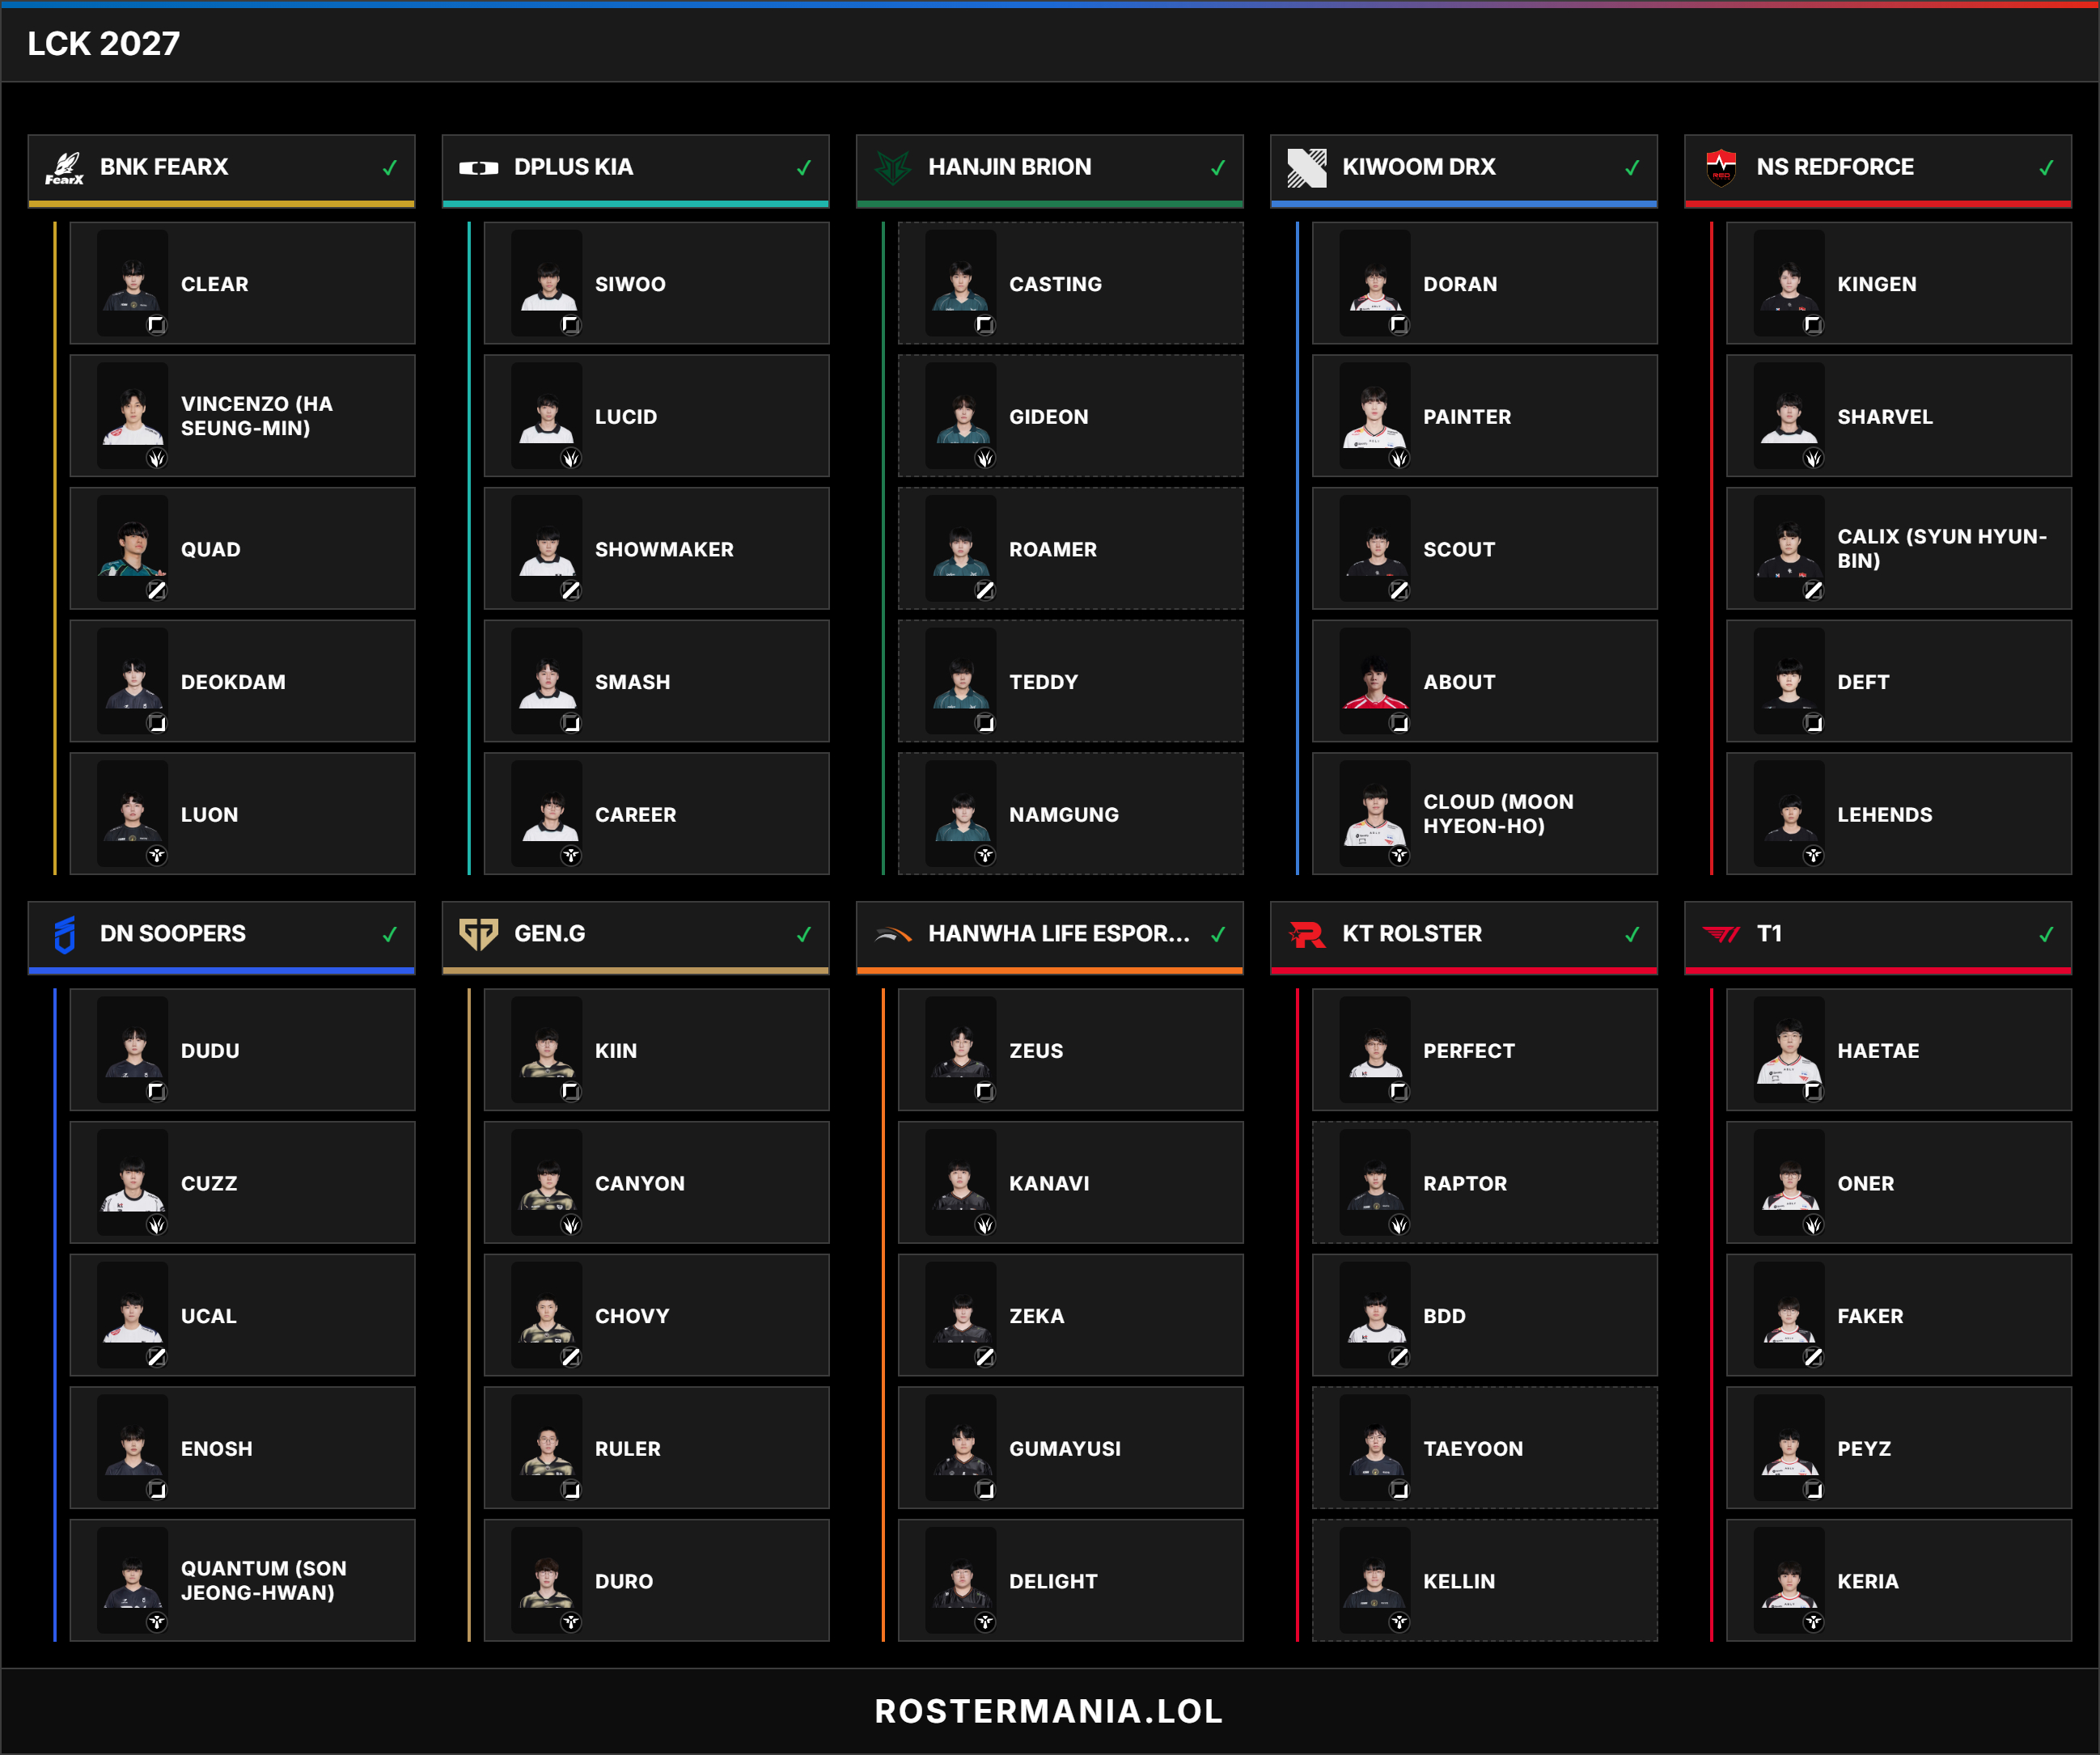Select the Quantum (Son Jeong-Hwan) name

pos(263,1581)
